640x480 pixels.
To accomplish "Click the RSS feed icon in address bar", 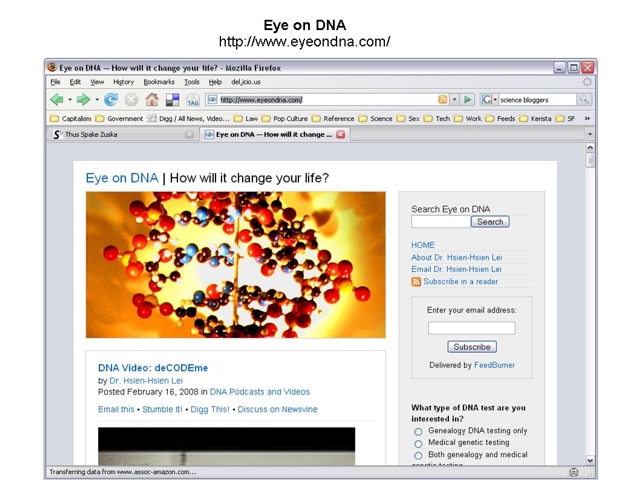I will [x=443, y=100].
